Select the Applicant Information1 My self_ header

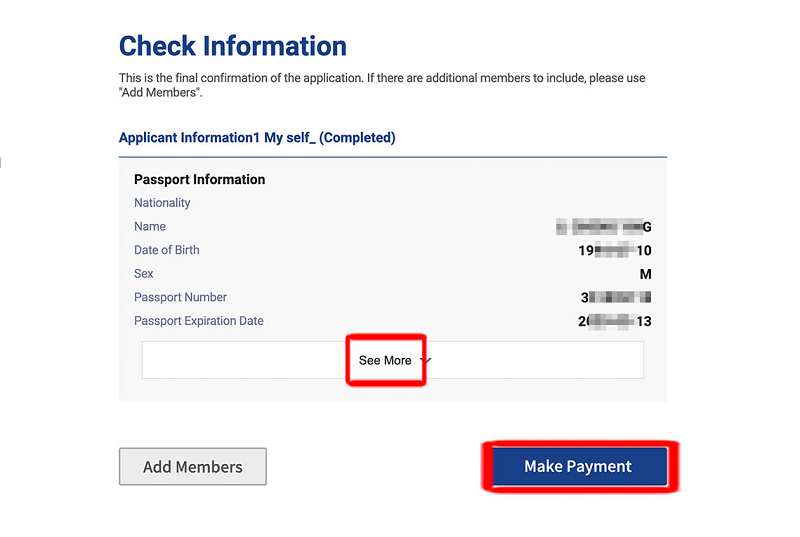pyautogui.click(x=257, y=138)
